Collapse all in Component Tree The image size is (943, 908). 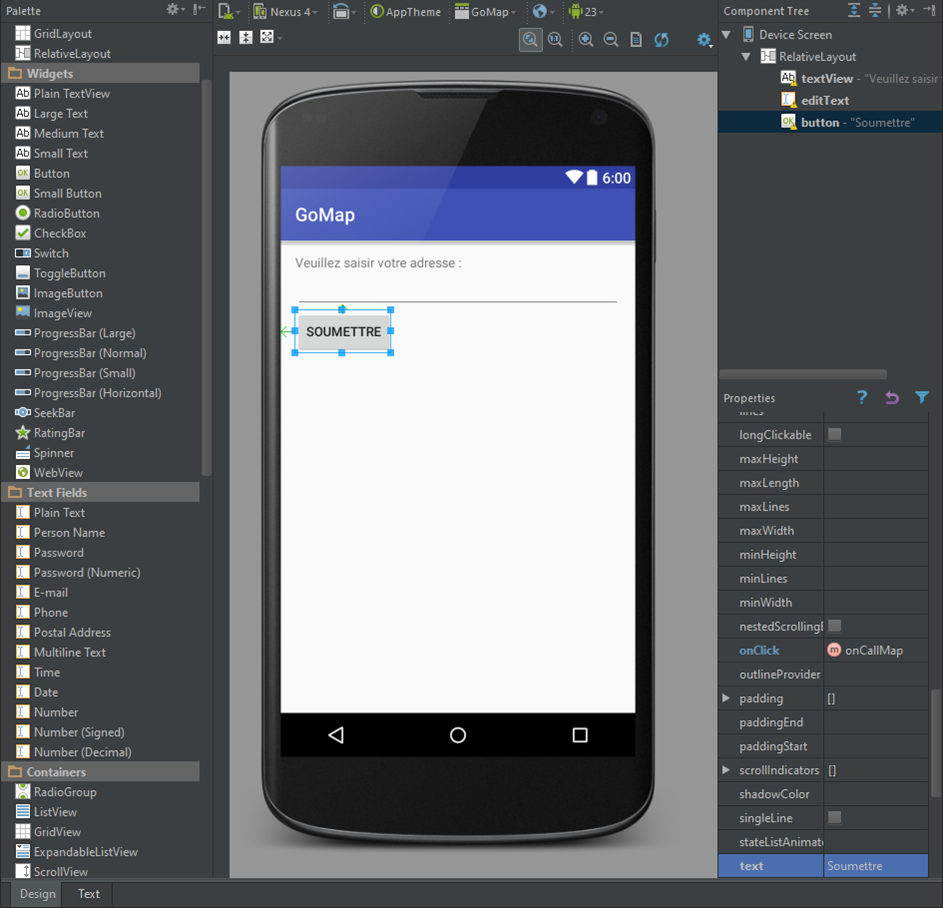pyautogui.click(x=874, y=11)
